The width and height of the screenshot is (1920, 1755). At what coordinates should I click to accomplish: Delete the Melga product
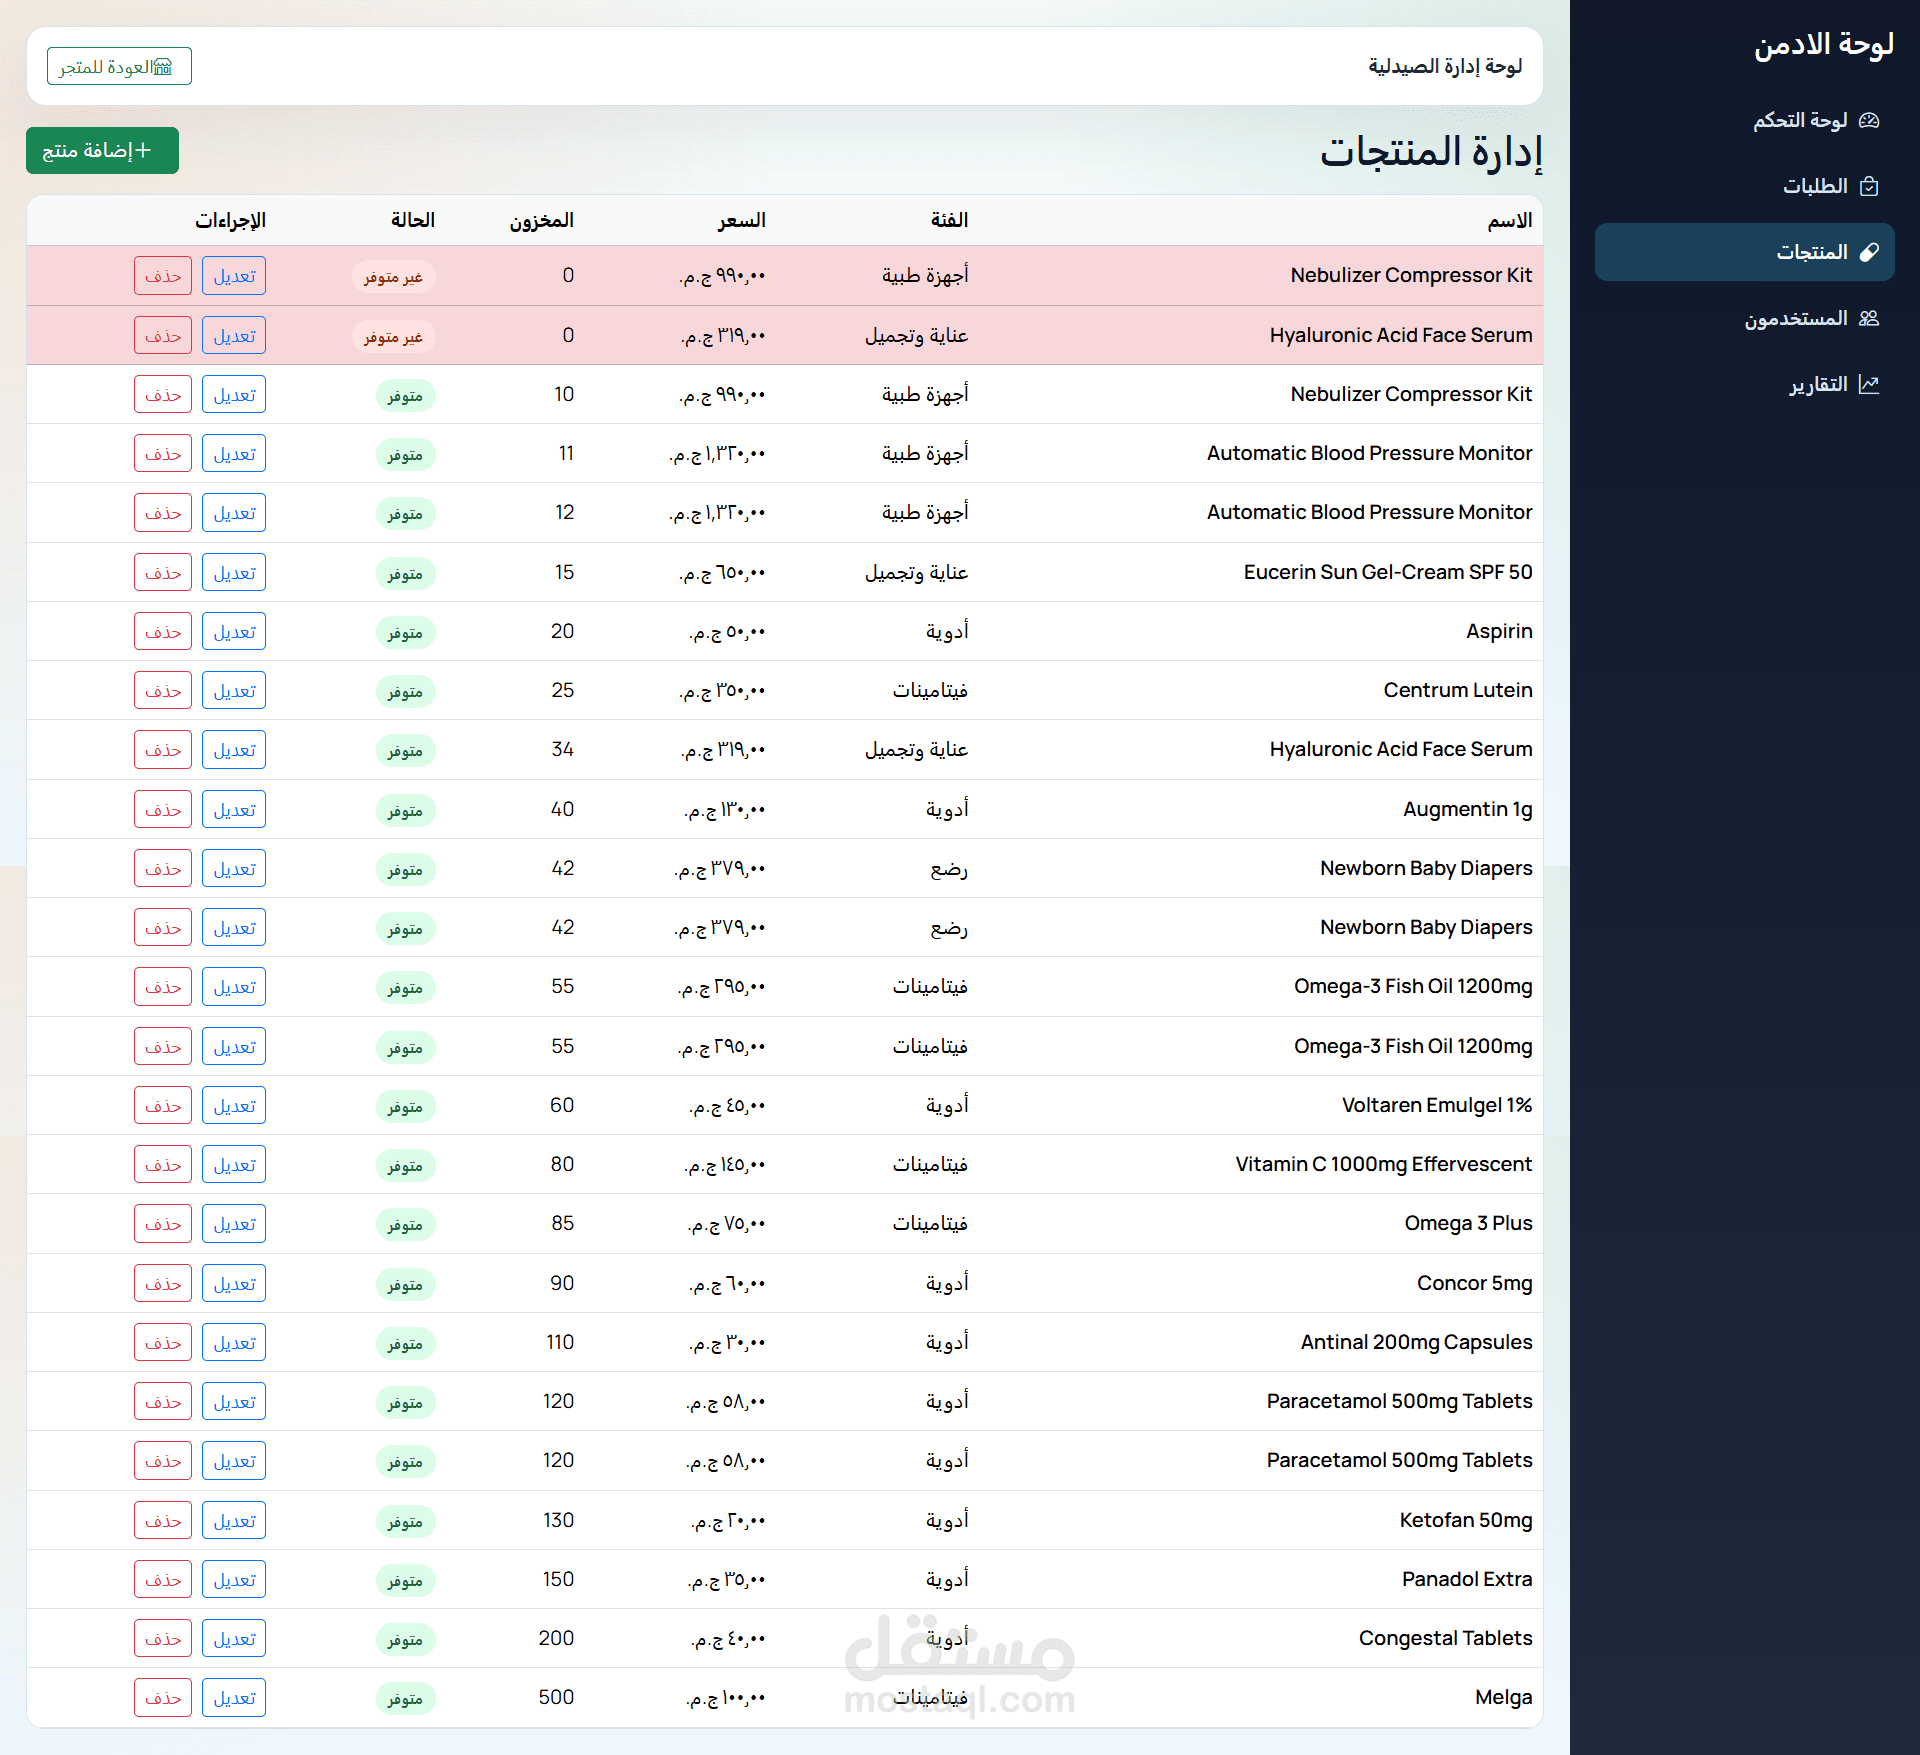pyautogui.click(x=163, y=1698)
